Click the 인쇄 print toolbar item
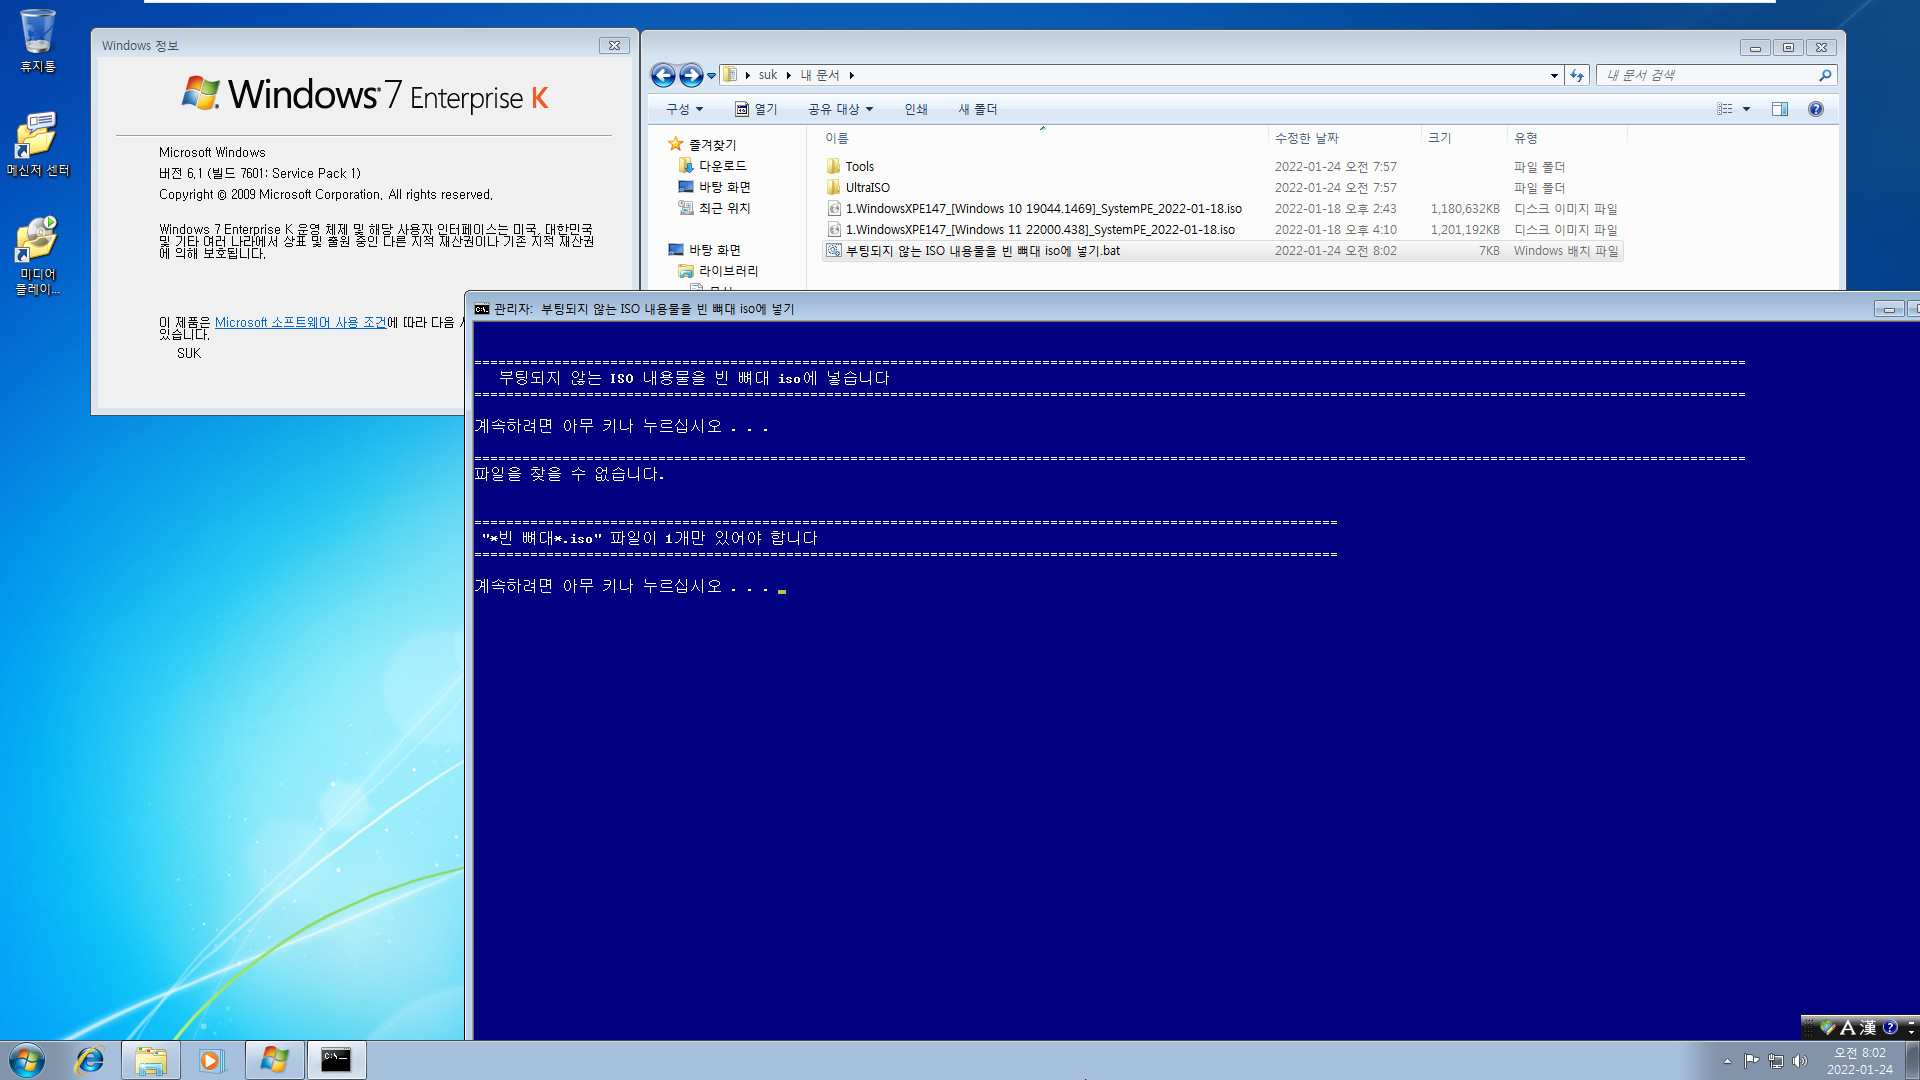This screenshot has width=1920, height=1080. pos(916,109)
